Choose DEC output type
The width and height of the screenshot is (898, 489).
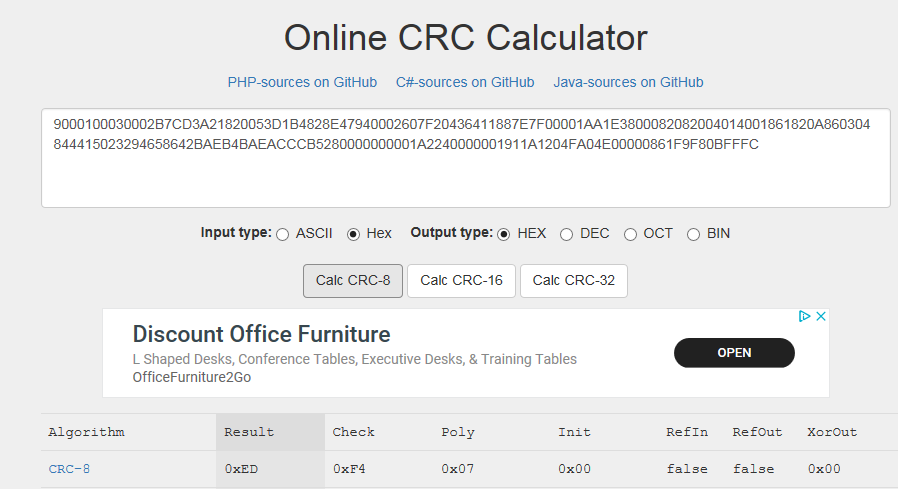[567, 234]
